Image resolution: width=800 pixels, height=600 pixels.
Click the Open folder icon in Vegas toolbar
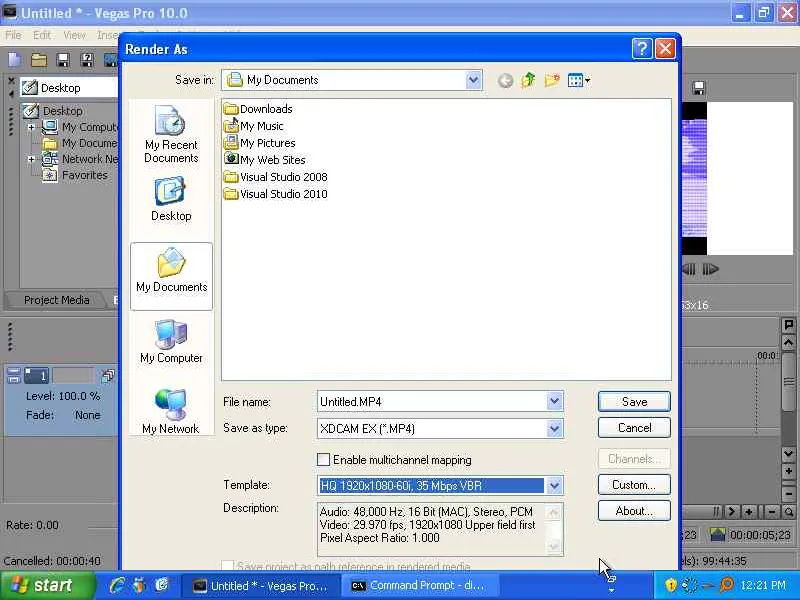click(39, 60)
